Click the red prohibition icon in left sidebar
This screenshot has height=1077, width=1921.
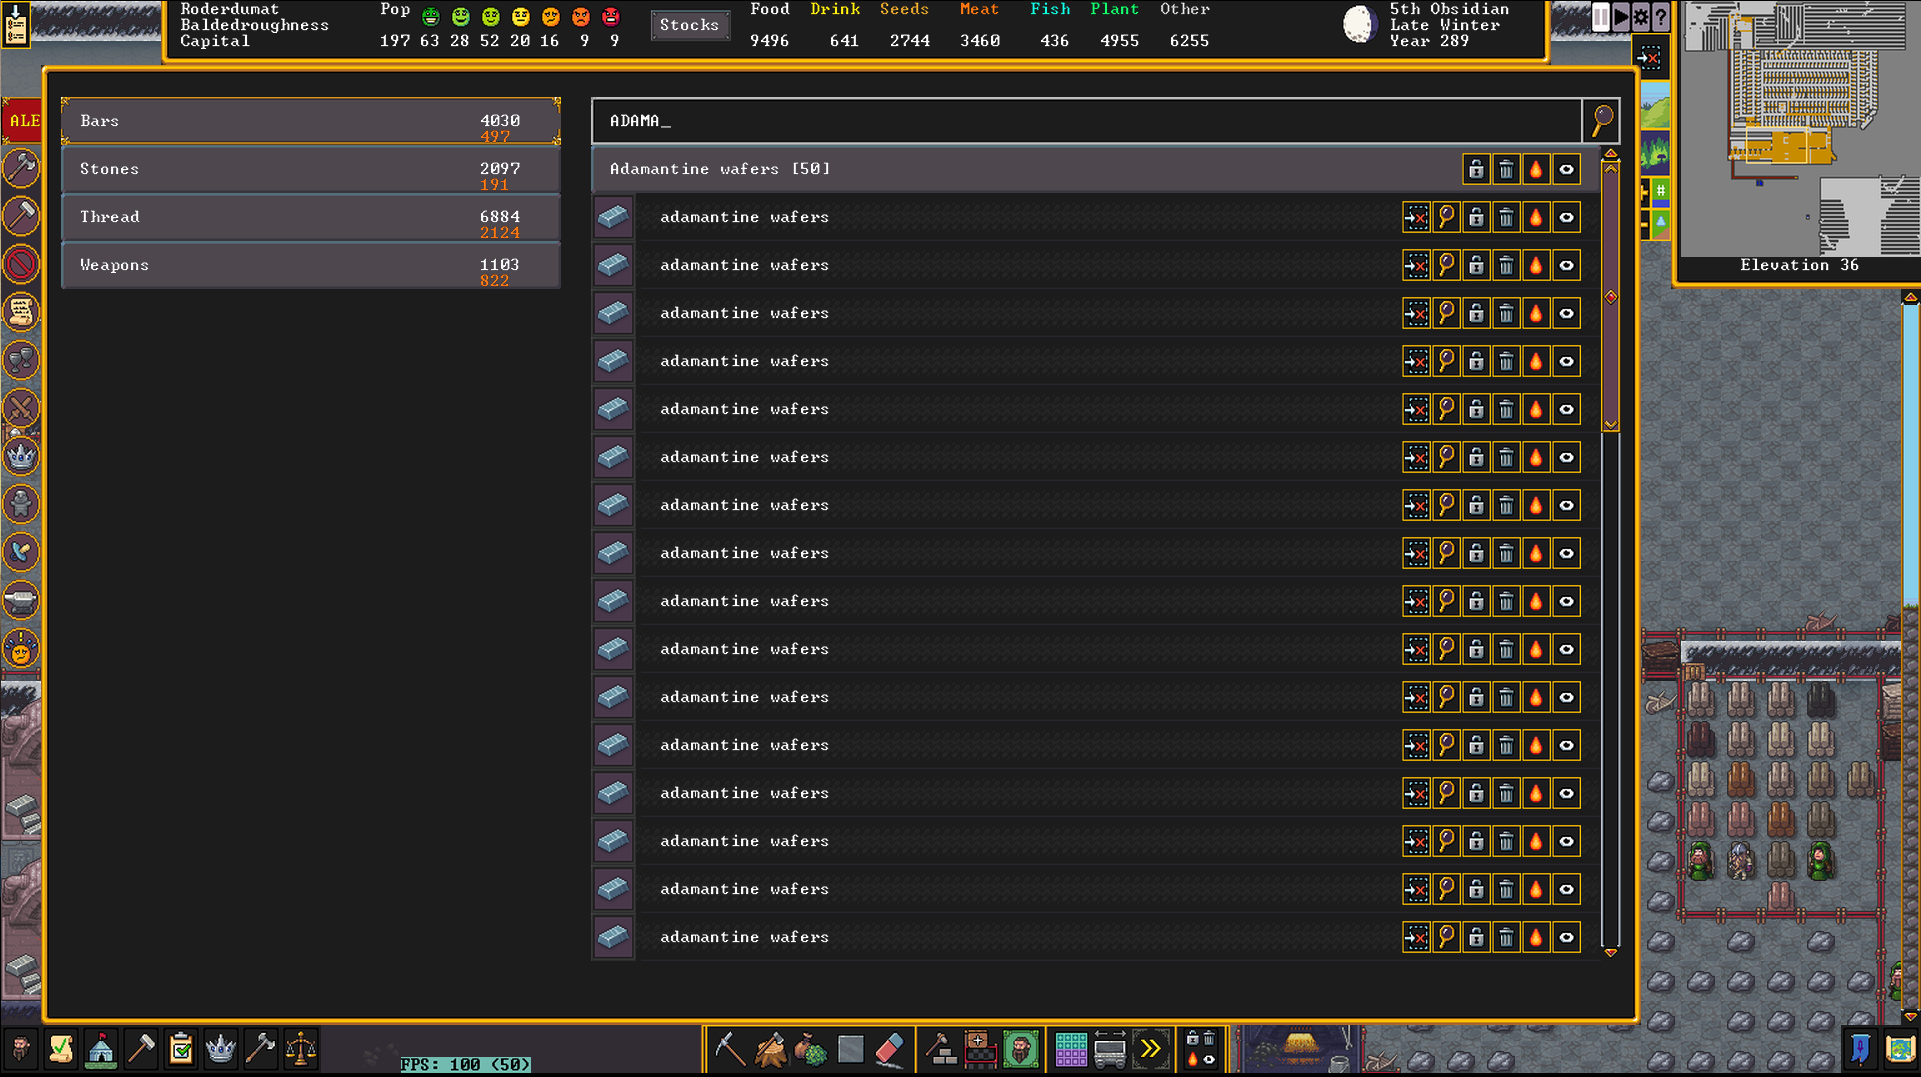coord(21,264)
